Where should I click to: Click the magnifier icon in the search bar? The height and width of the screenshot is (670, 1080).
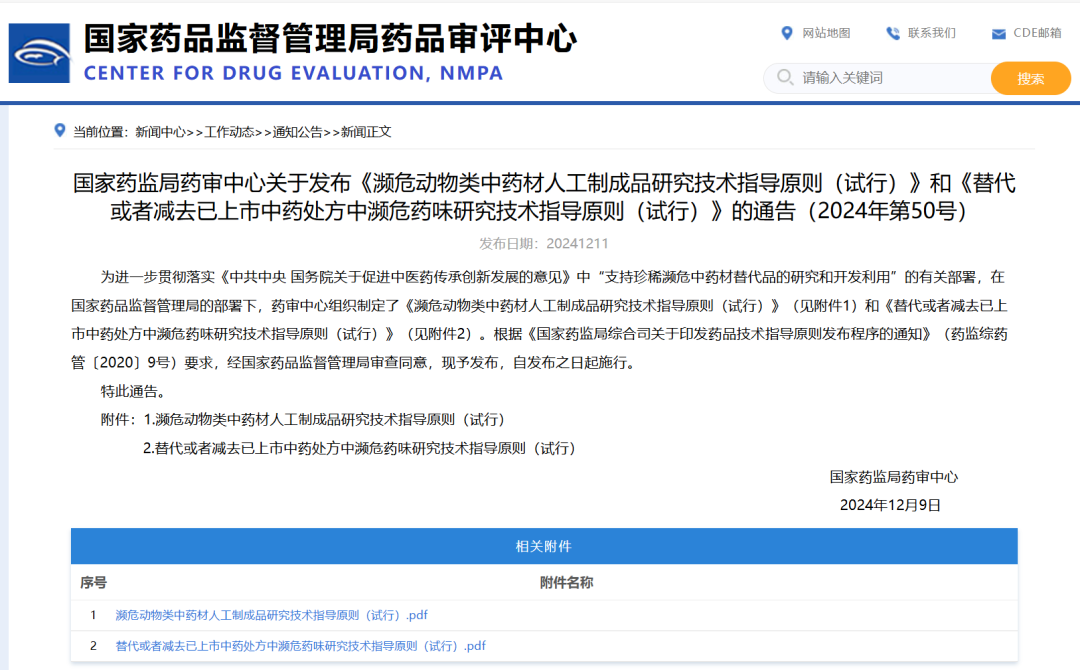pos(786,78)
